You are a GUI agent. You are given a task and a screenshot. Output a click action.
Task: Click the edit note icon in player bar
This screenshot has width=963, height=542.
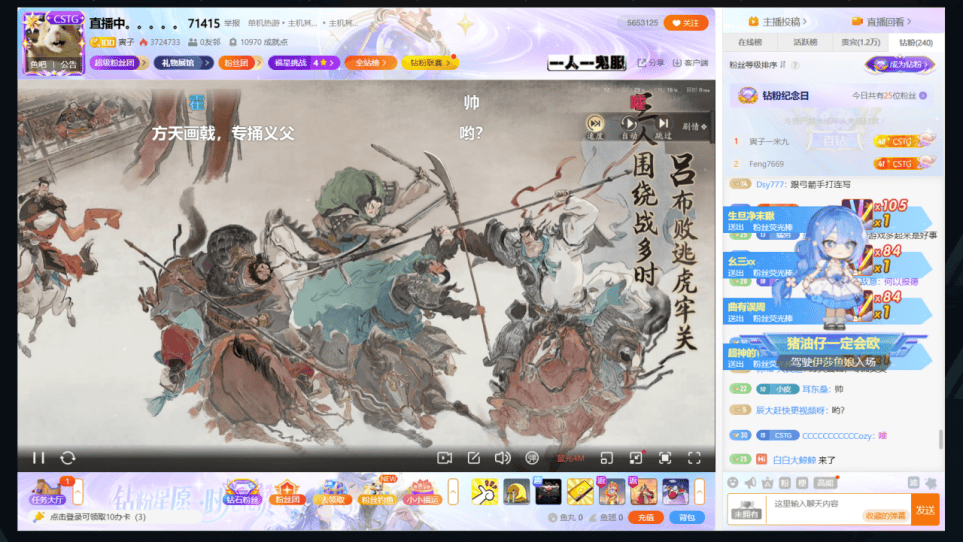click(474, 458)
